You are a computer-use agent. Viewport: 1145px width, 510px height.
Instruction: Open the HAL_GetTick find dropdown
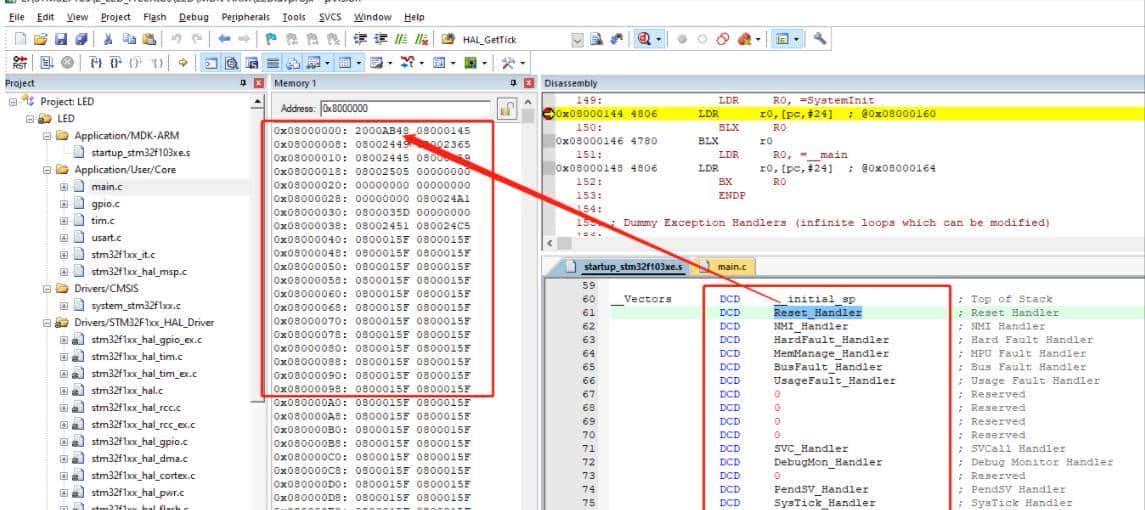(576, 39)
